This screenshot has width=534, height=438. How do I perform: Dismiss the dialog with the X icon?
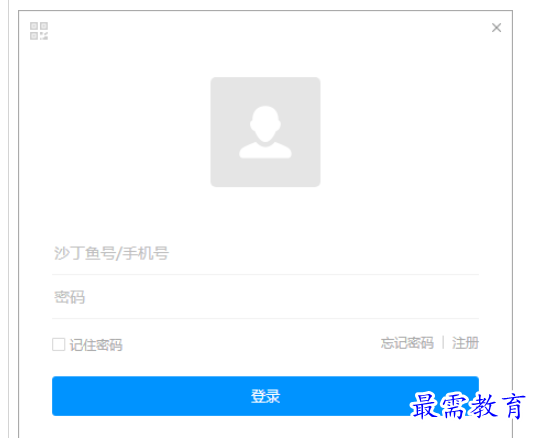click(x=496, y=28)
